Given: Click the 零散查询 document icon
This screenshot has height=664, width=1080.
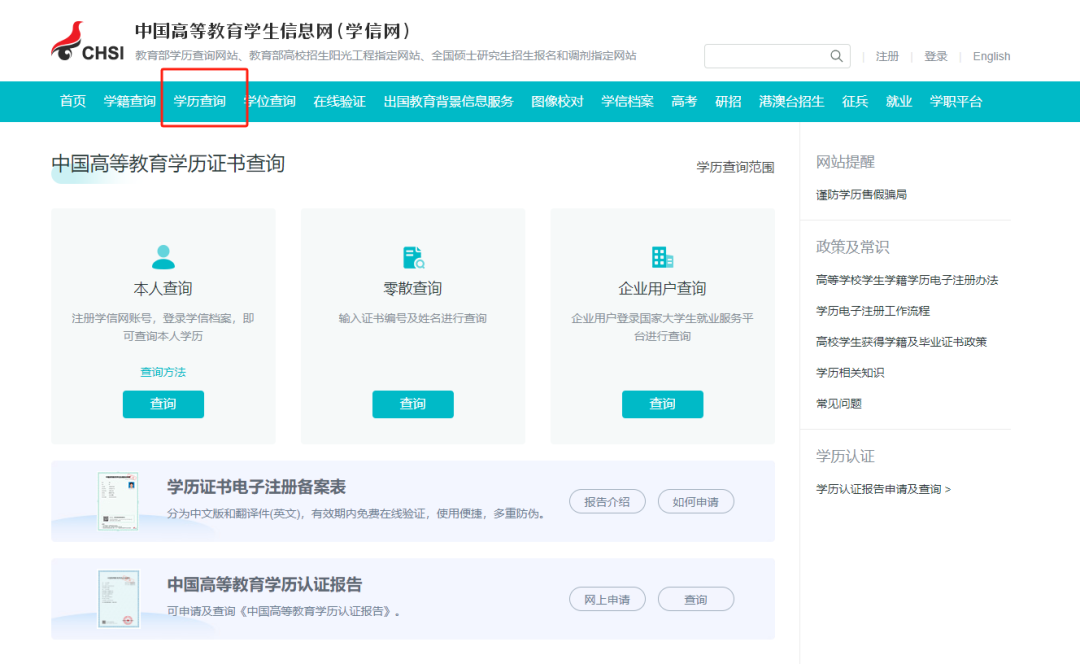Looking at the screenshot, I should (413, 257).
